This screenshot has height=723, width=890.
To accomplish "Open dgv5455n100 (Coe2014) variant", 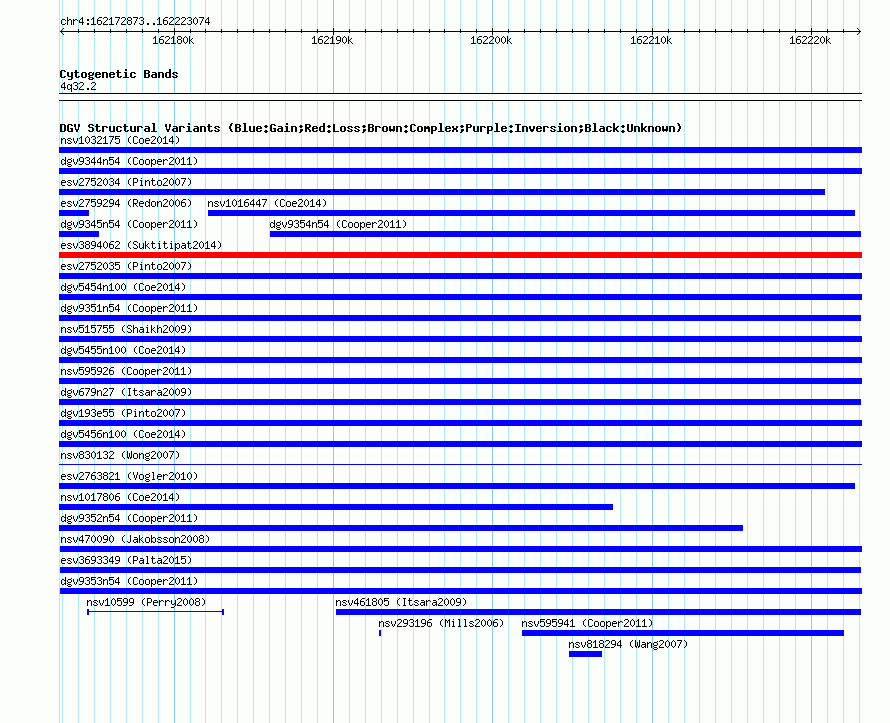I will (x=460, y=360).
